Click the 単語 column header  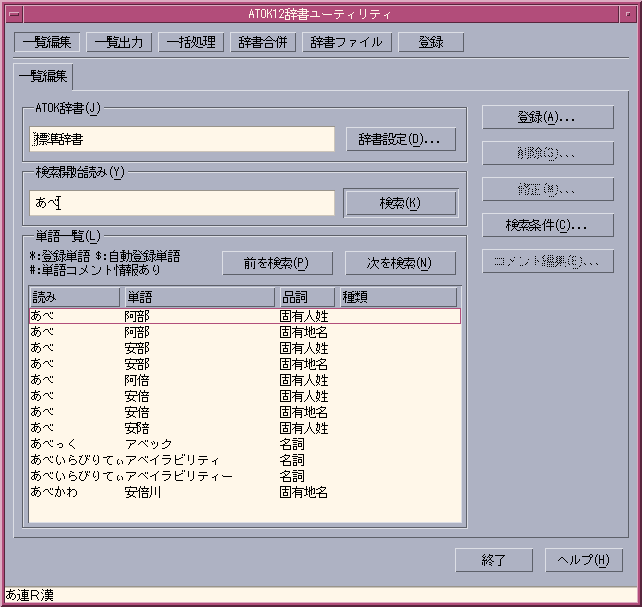point(200,297)
